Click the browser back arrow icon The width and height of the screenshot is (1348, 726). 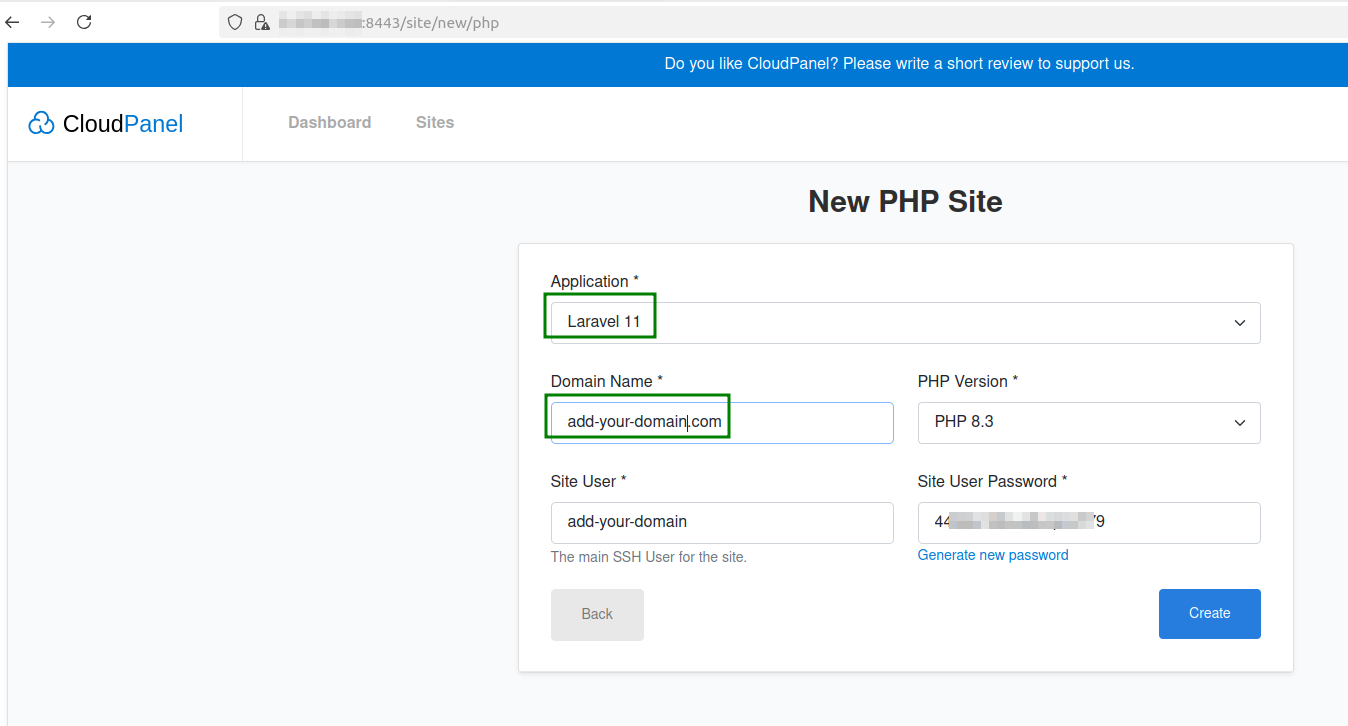coord(12,22)
